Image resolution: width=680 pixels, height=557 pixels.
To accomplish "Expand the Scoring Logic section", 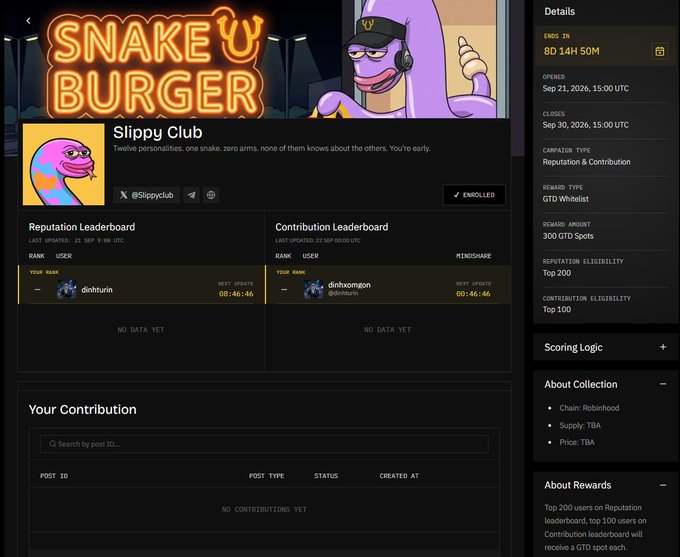I will coord(663,347).
